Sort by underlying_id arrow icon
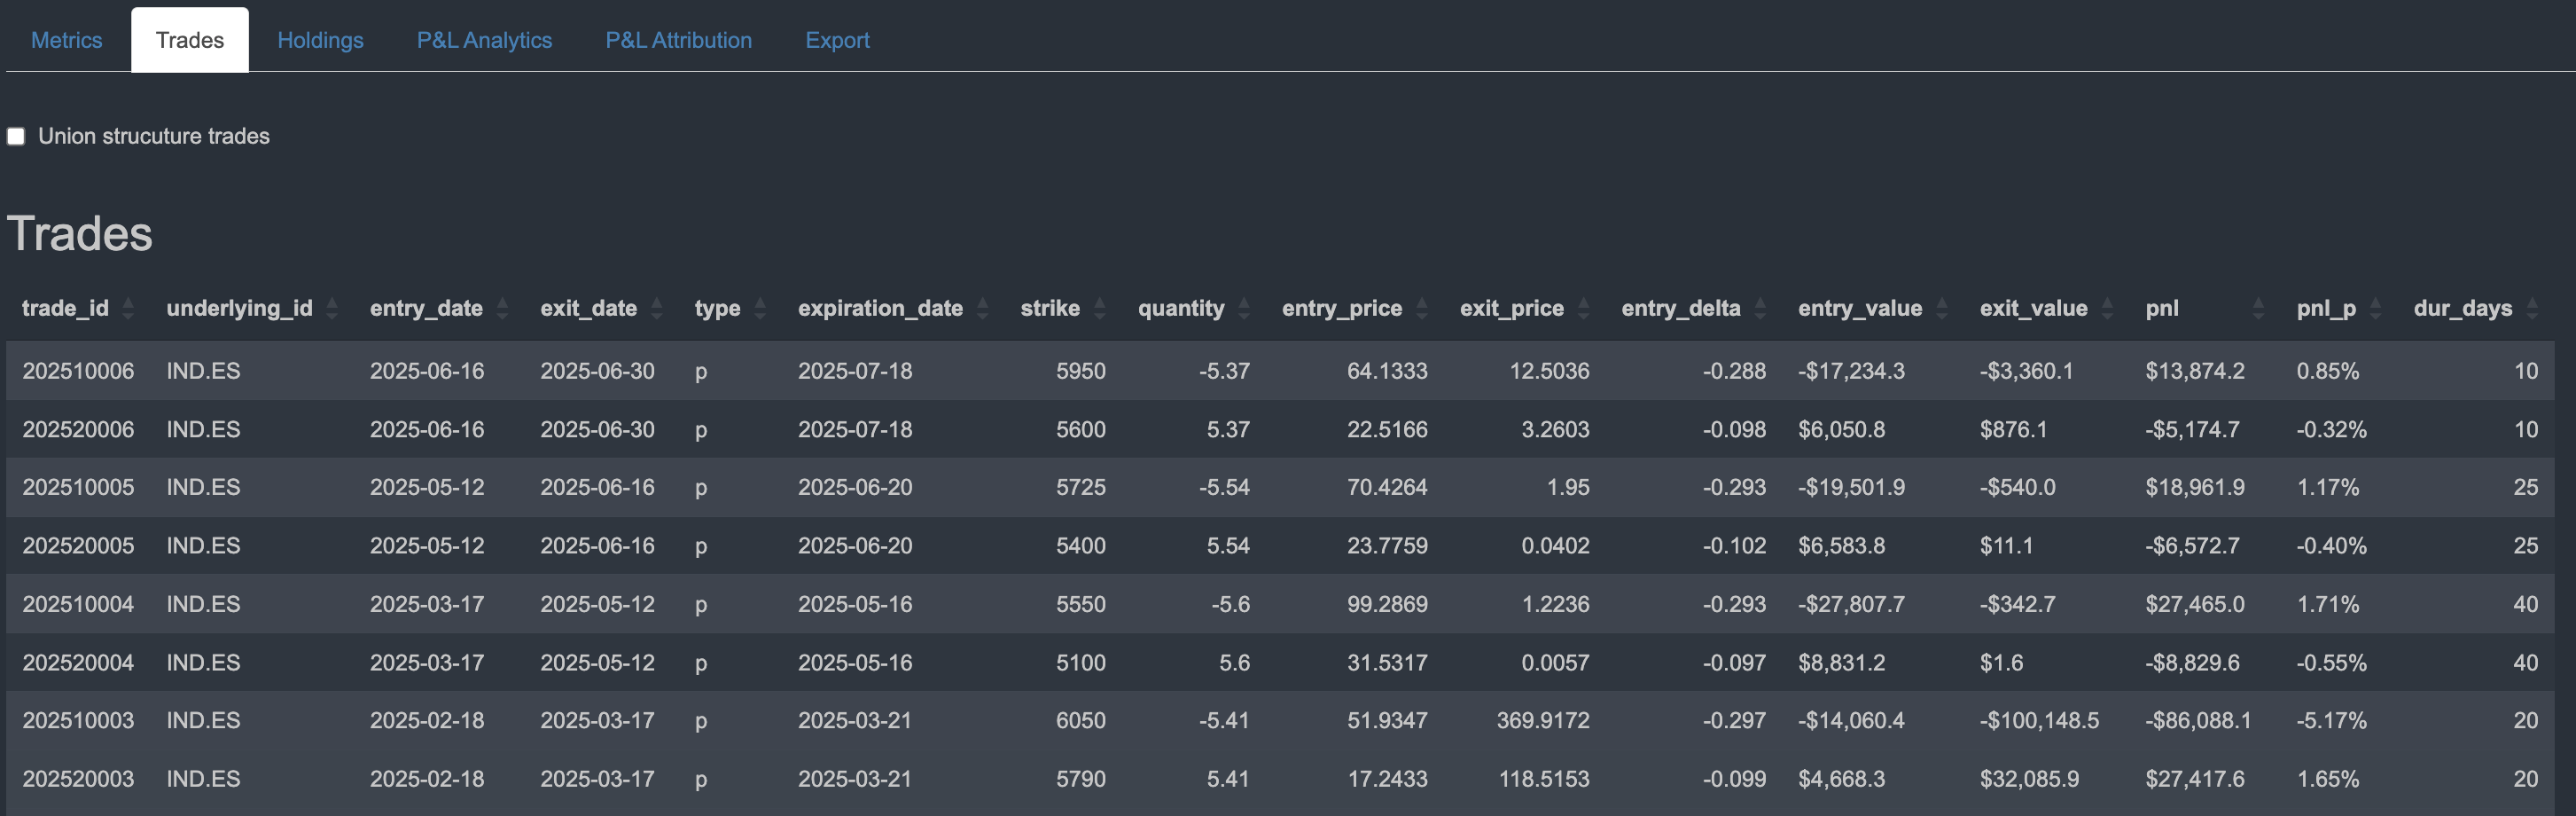This screenshot has height=816, width=2576. 332,309
